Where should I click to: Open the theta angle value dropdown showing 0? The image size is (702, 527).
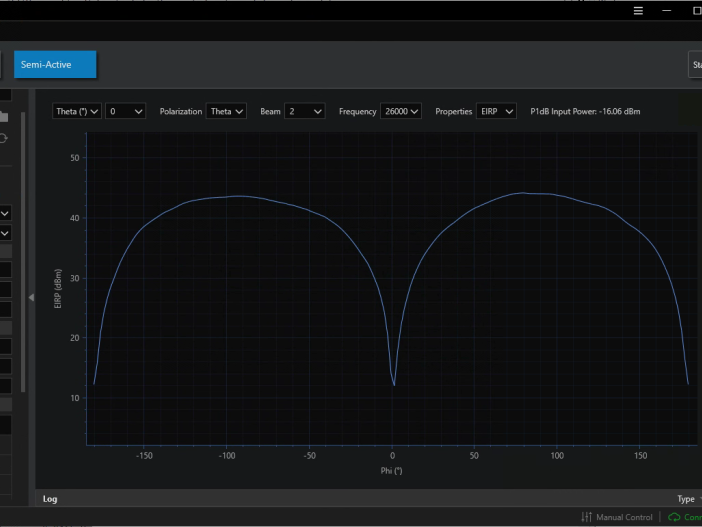click(x=126, y=112)
